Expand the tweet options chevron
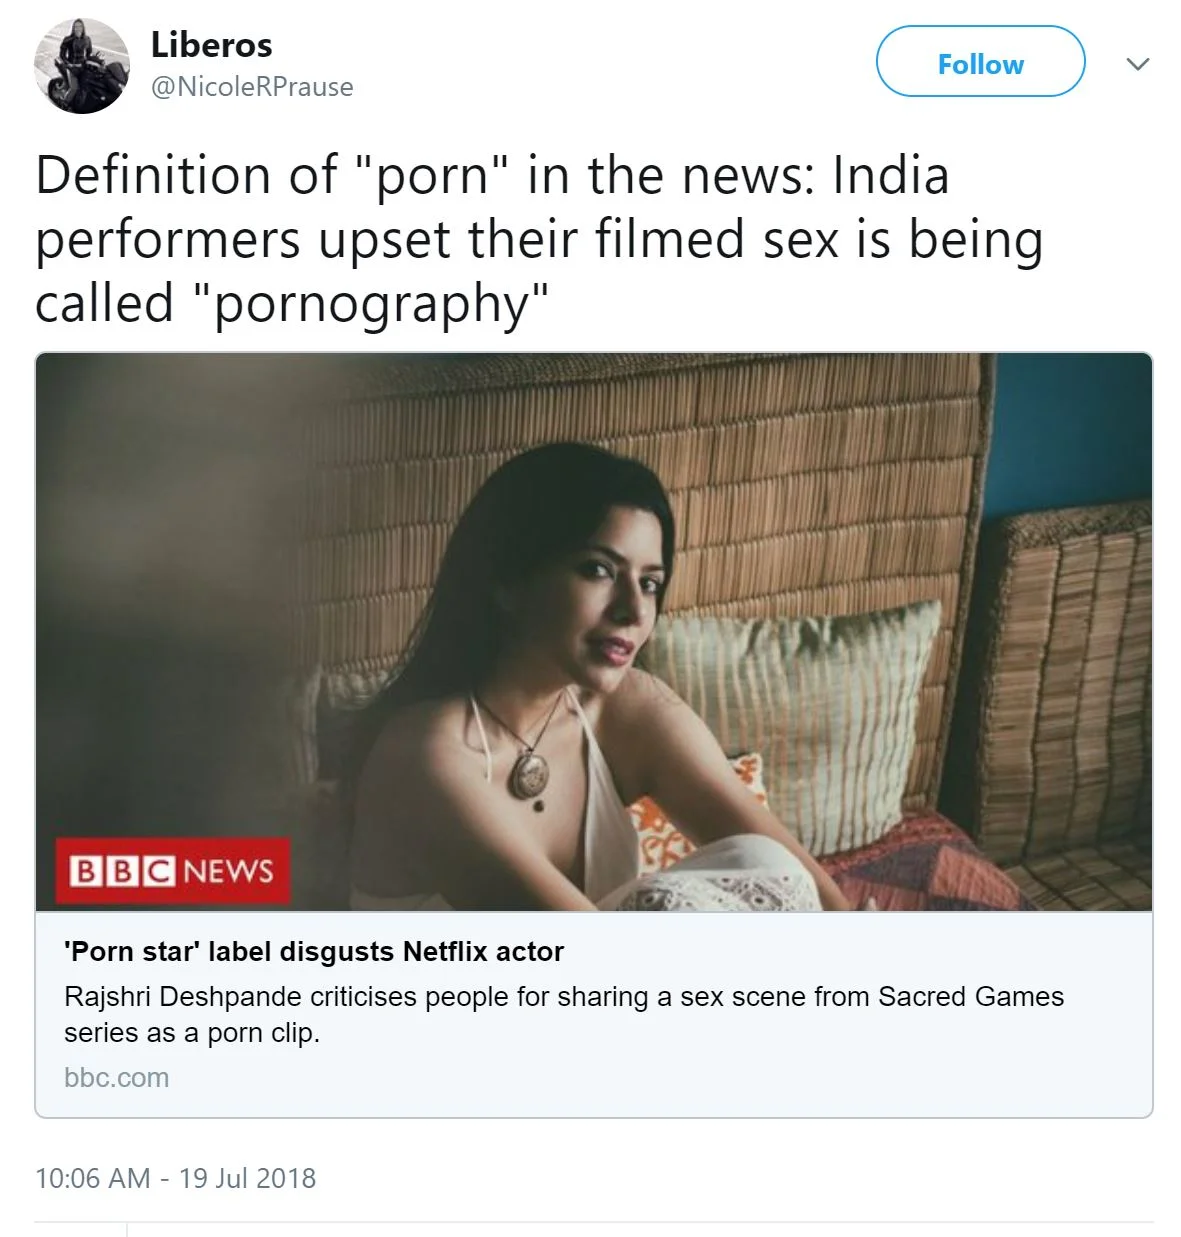 [1137, 64]
